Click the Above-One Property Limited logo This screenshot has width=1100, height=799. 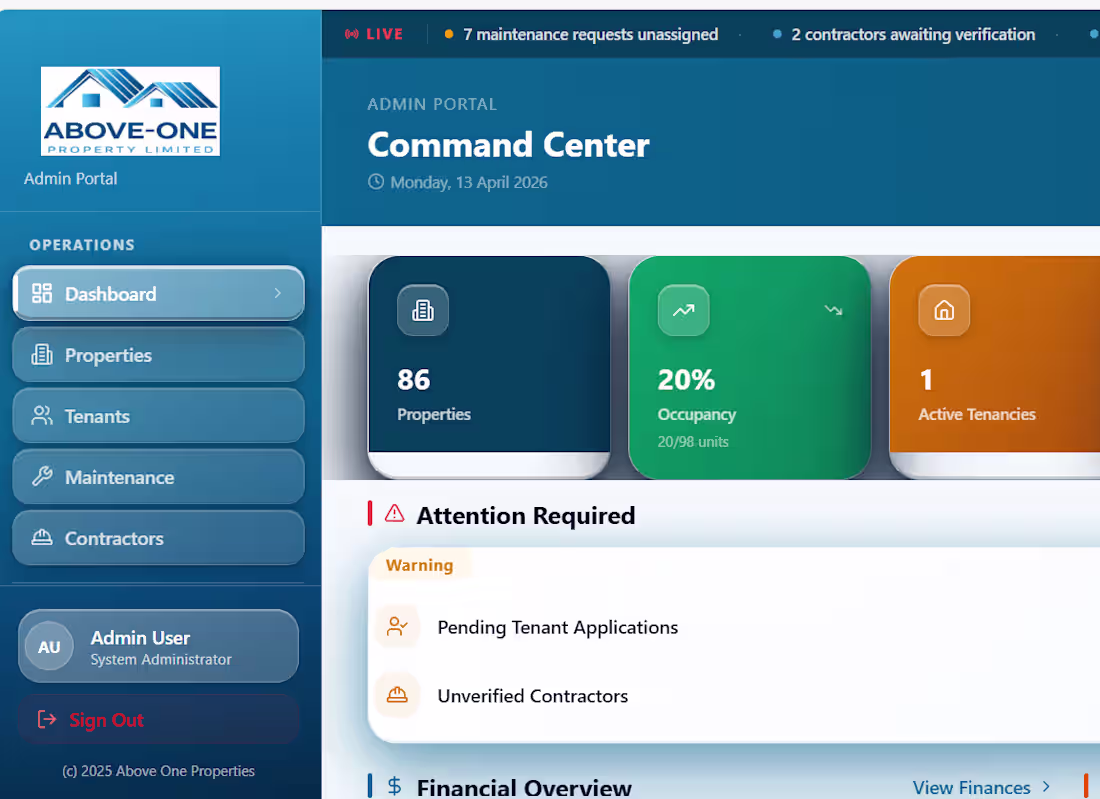[130, 111]
